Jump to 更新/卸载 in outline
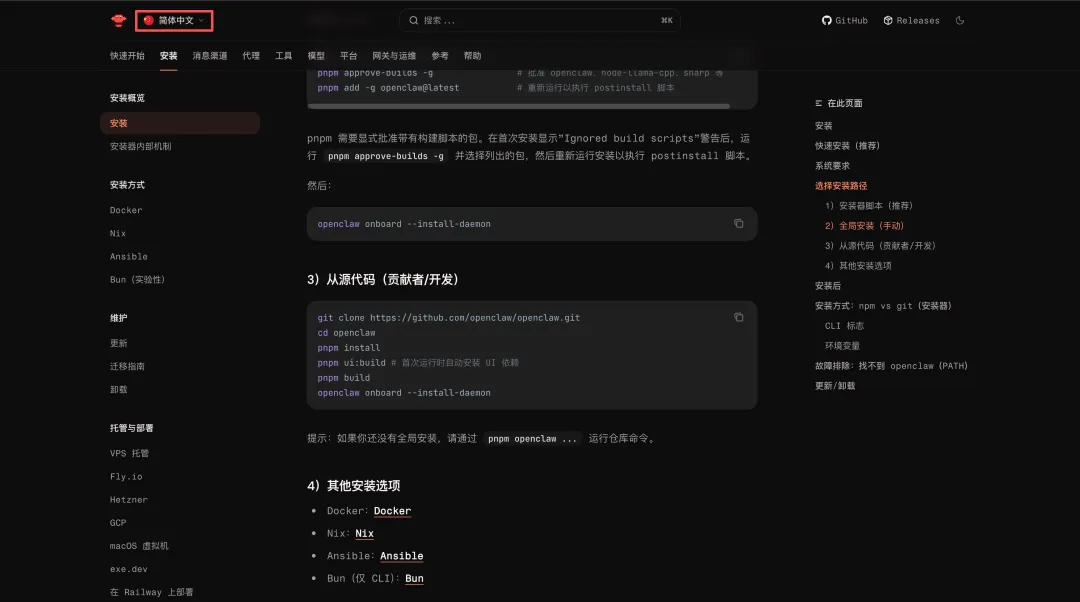This screenshot has height=602, width=1080. (x=835, y=386)
